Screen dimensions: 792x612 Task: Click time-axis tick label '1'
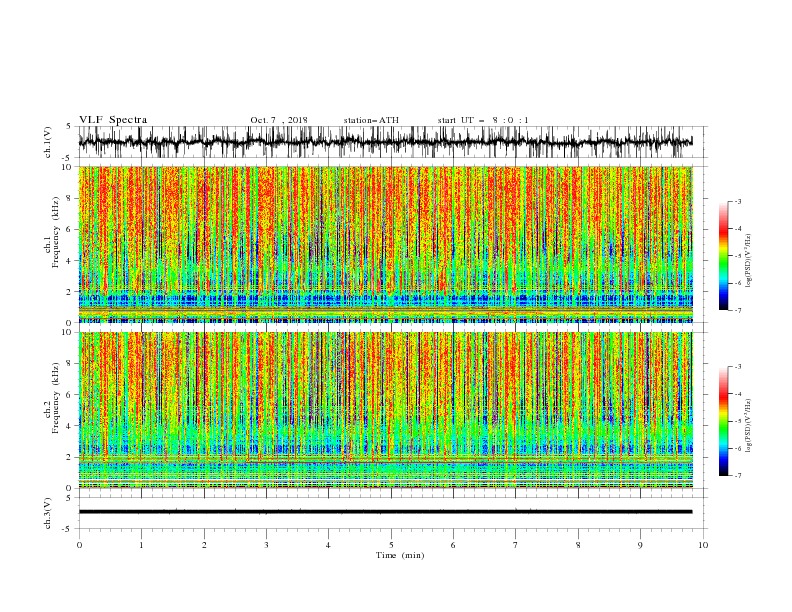pyautogui.click(x=141, y=545)
